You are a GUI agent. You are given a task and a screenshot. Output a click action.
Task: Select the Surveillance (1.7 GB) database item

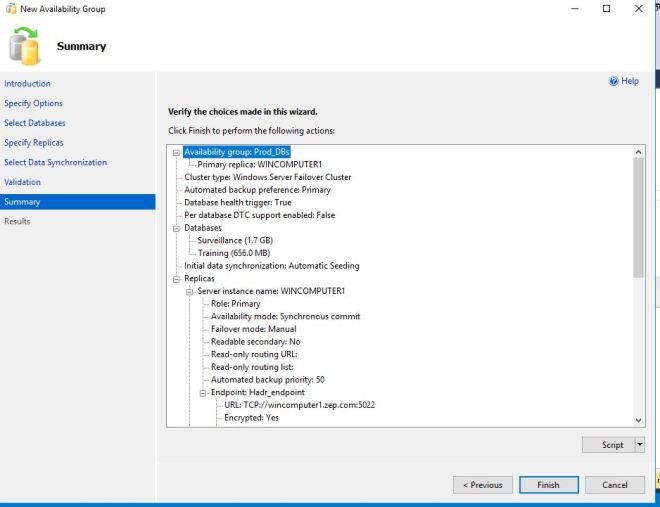click(x=233, y=241)
